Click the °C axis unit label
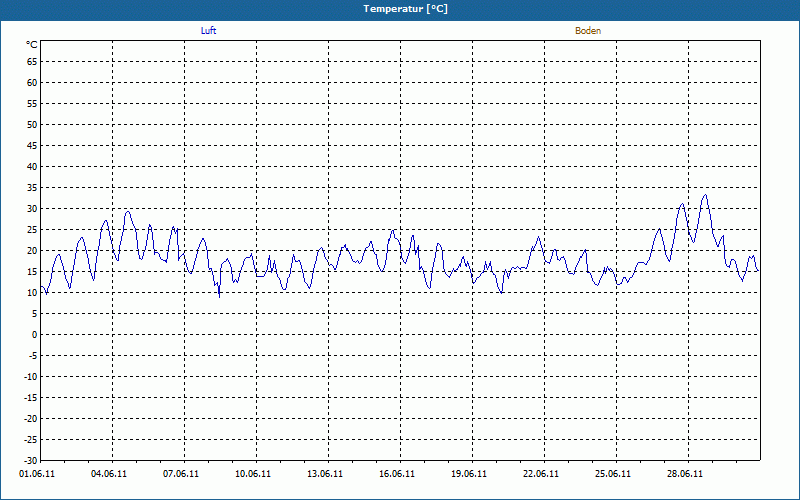Image resolution: width=800 pixels, height=500 pixels. click(32, 45)
